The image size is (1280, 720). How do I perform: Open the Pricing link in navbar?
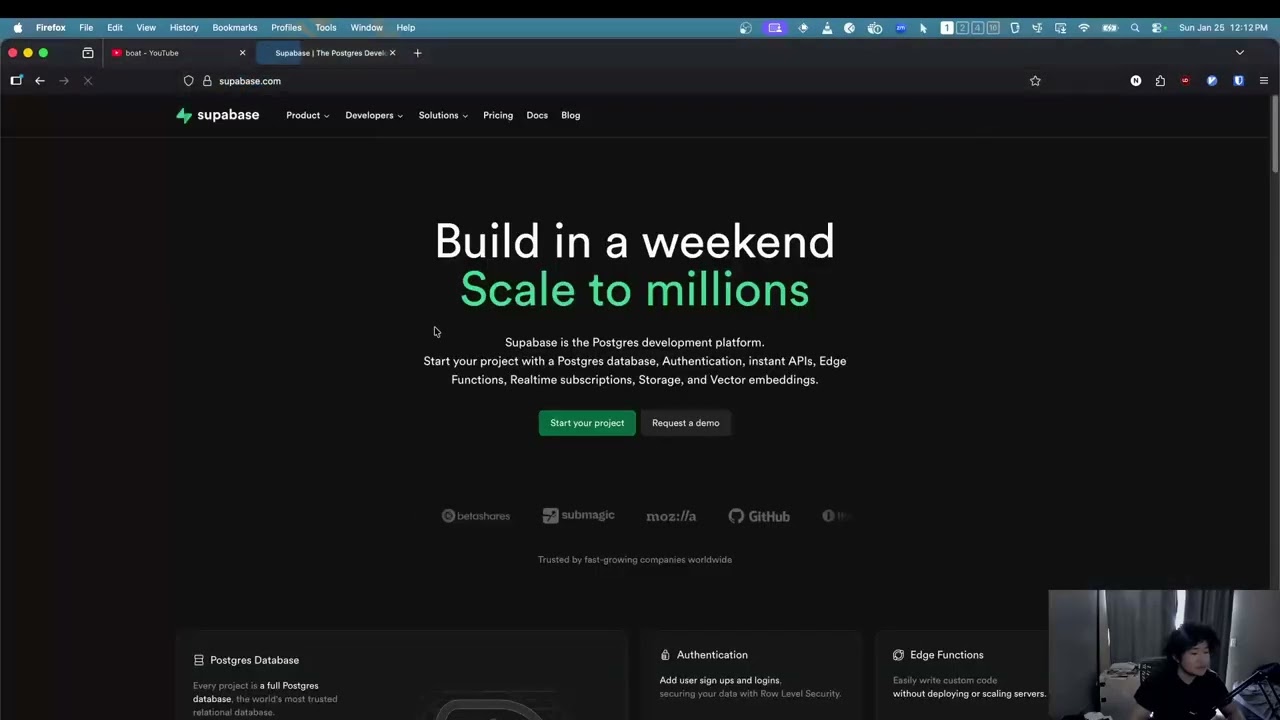click(x=498, y=115)
